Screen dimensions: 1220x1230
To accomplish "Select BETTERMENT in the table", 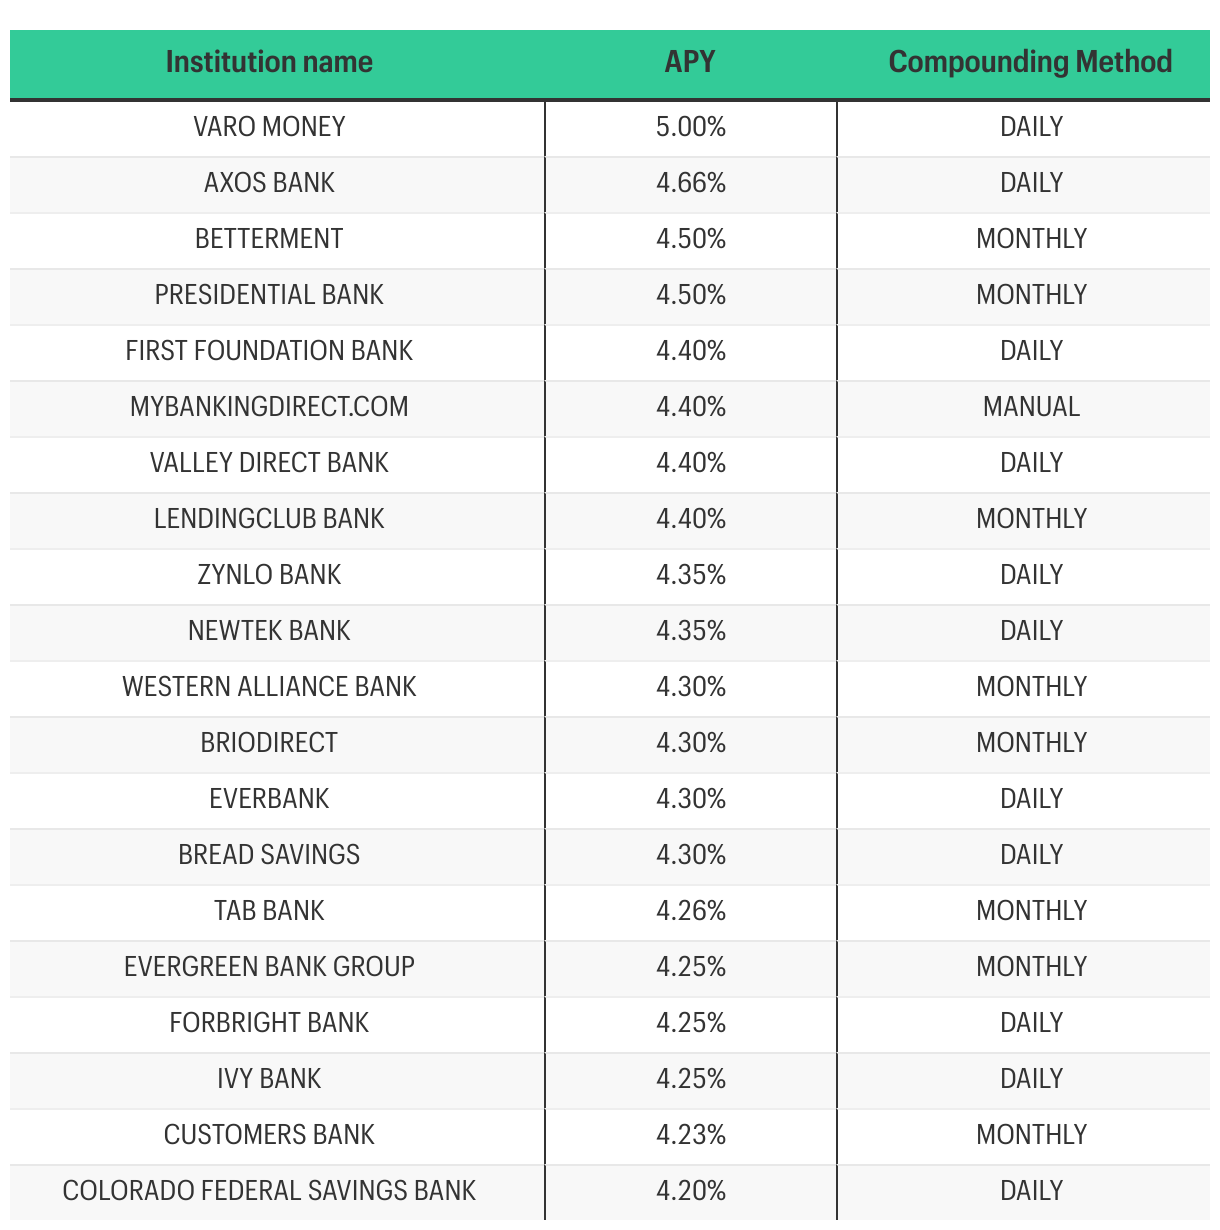I will (269, 239).
